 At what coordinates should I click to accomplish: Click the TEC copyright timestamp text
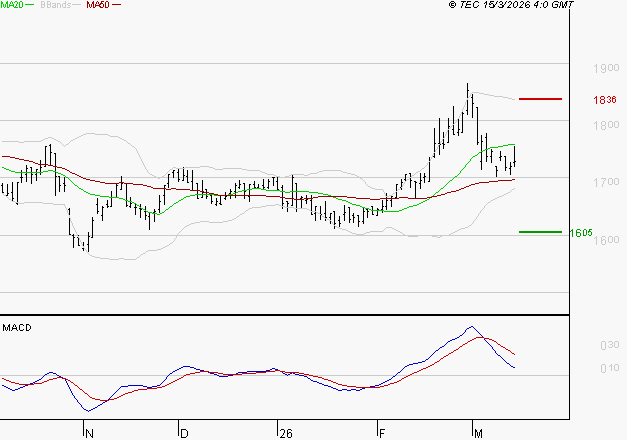(511, 5)
